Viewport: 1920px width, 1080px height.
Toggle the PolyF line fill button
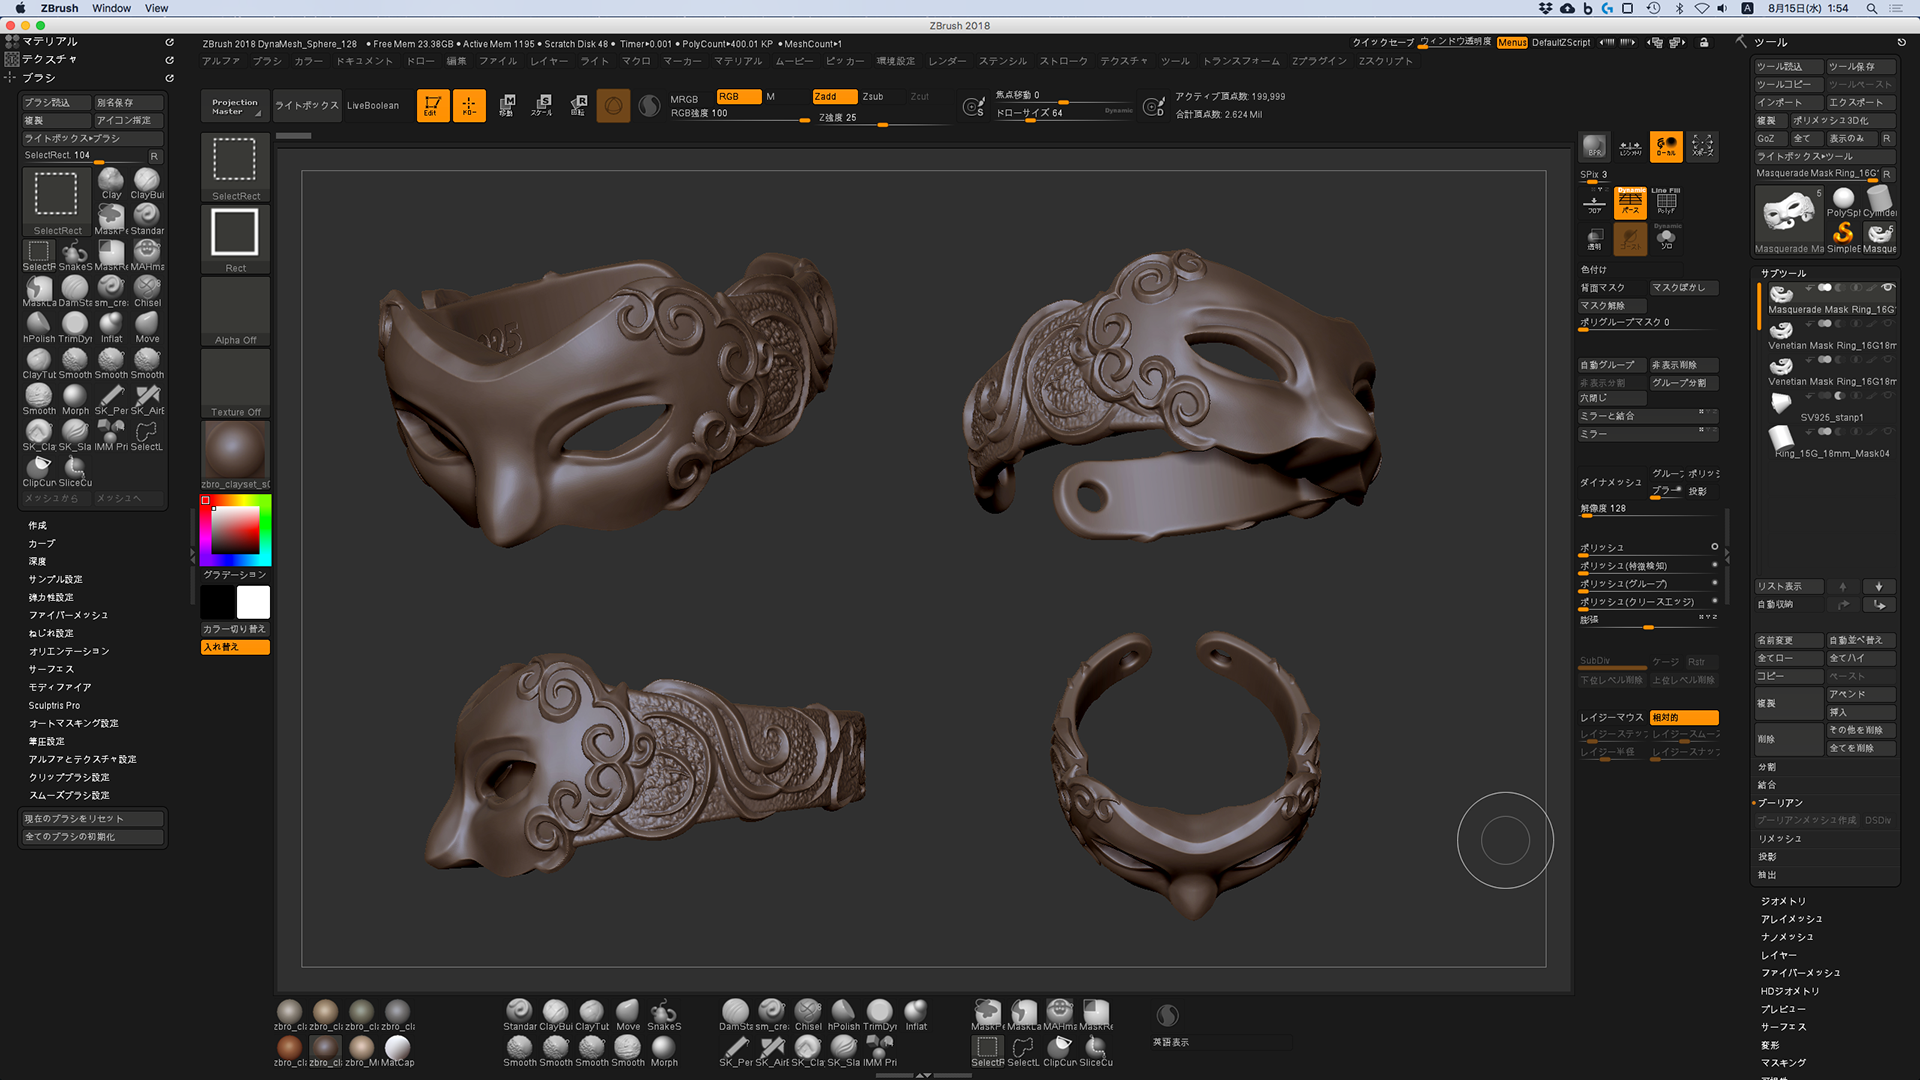1666,203
